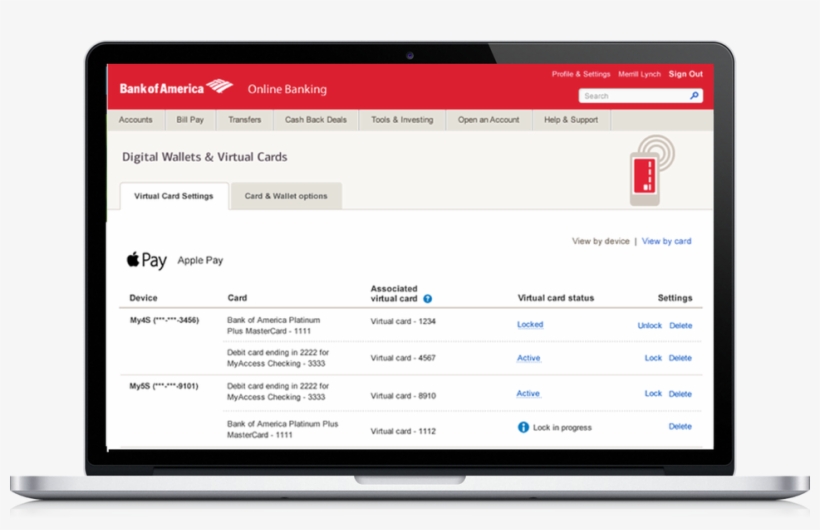Open the Transfers menu

[244, 120]
